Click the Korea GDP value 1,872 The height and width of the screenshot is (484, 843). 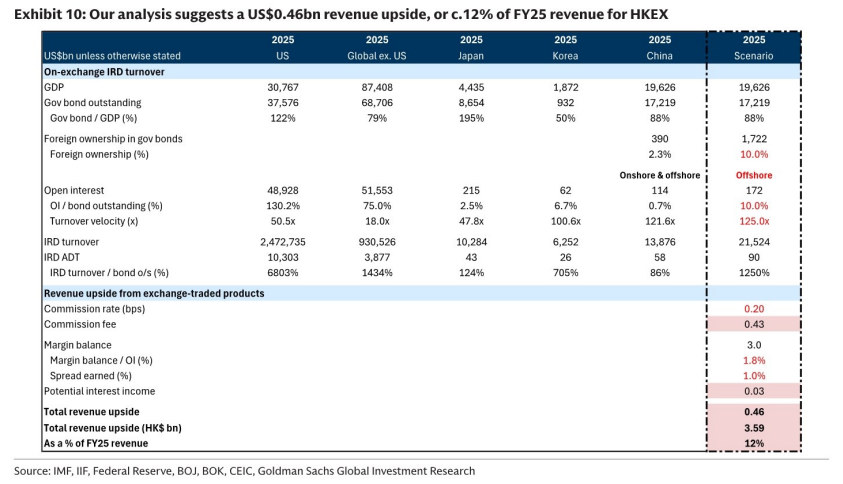566,87
